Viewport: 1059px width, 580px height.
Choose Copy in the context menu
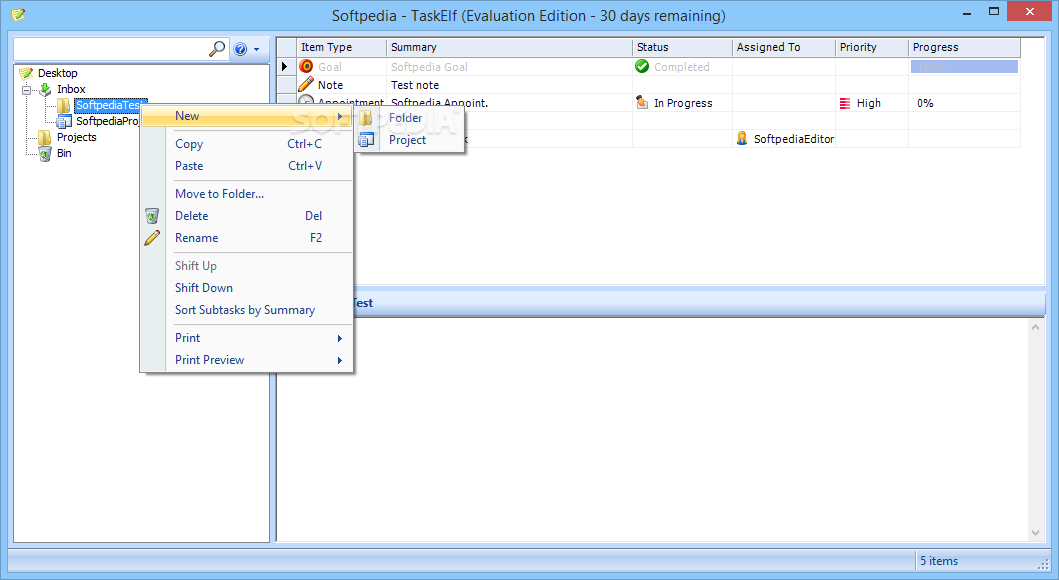click(x=247, y=144)
